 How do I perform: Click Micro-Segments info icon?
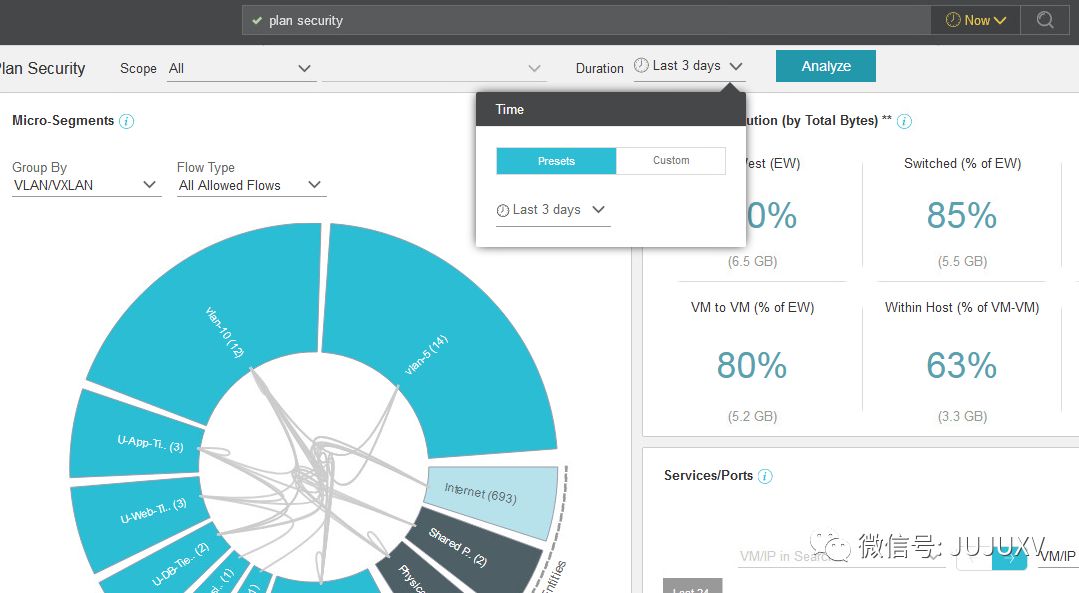(x=127, y=121)
